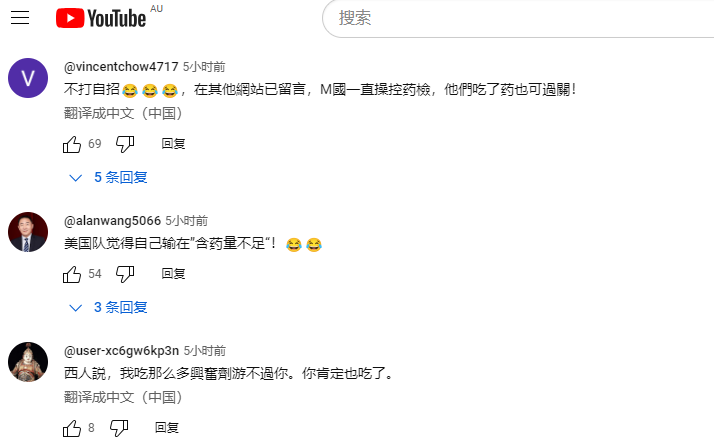Screen dimensions: 714x445
Task: Open alanwang5066's profile avatar
Action: (28, 232)
